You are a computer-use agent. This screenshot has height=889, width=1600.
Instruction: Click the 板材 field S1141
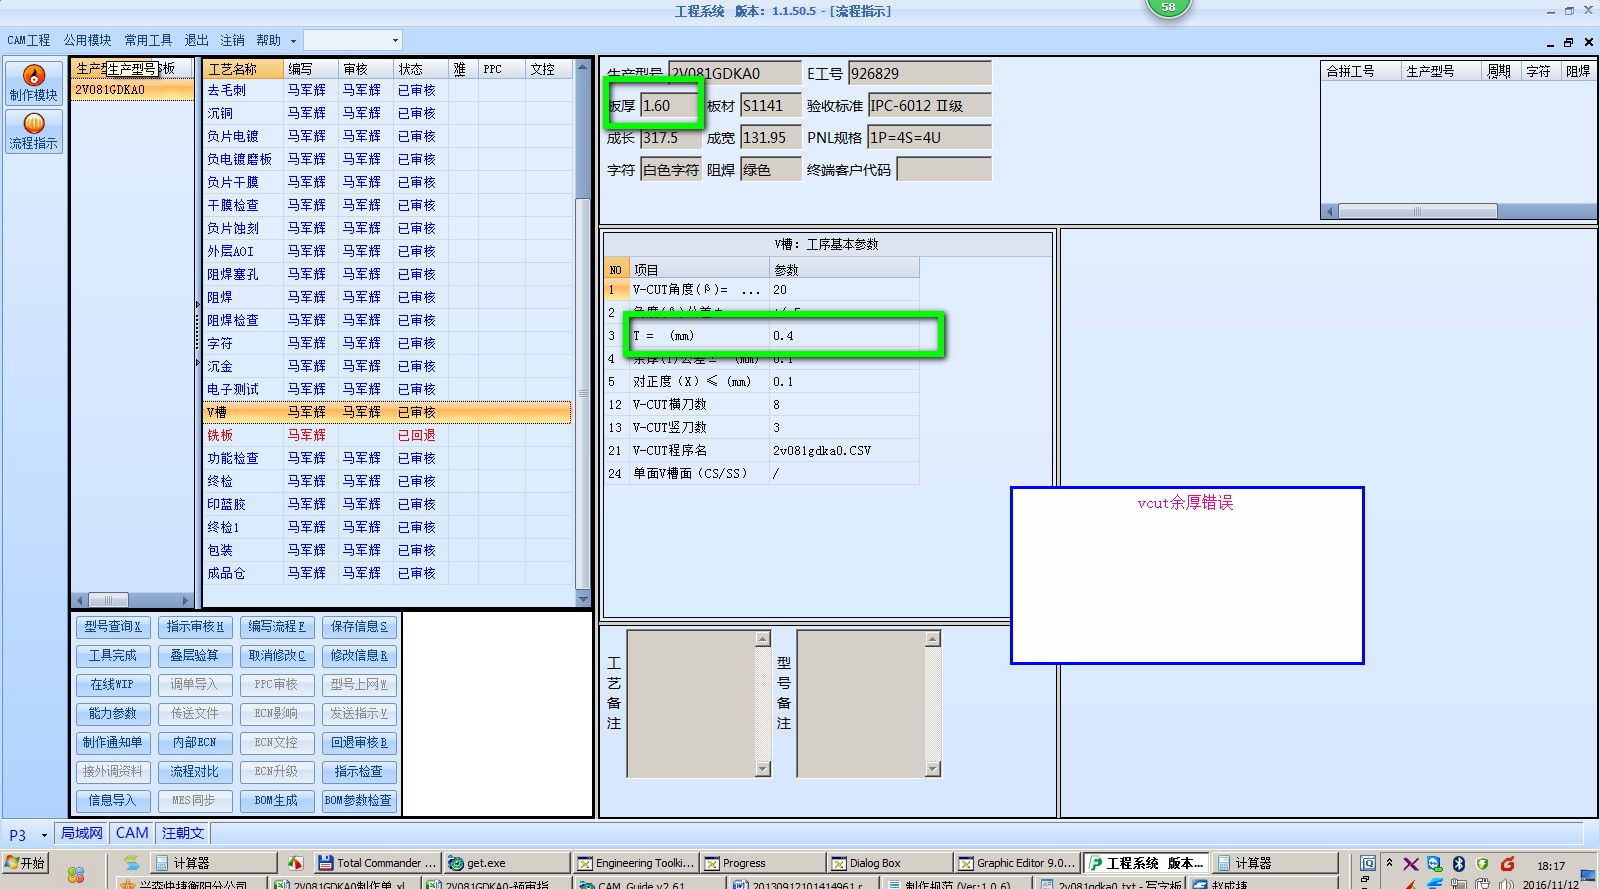click(770, 106)
